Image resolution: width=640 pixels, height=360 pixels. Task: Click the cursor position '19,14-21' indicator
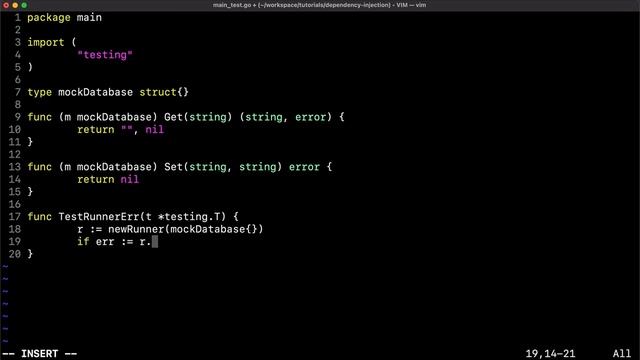point(550,353)
